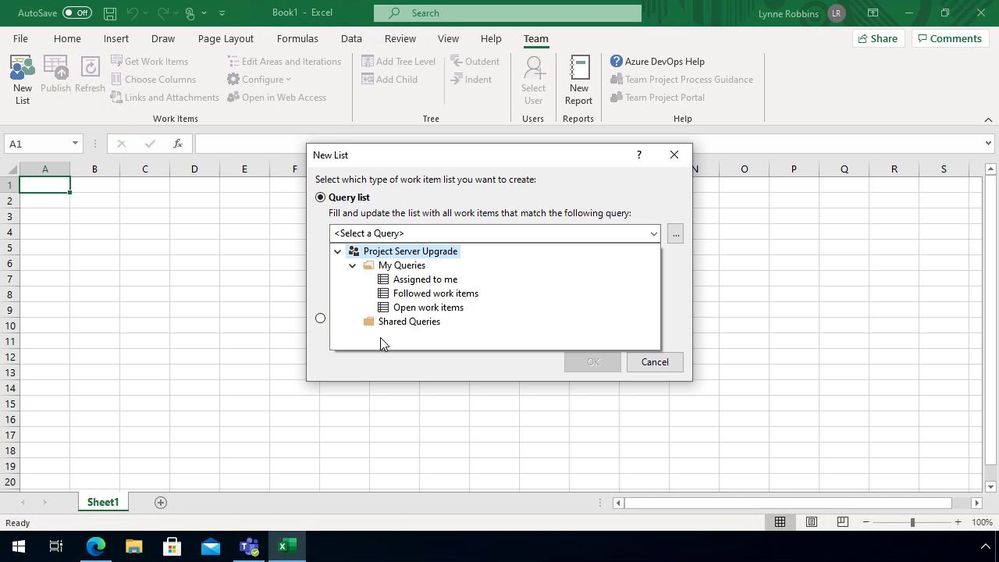
Task: Click the Share button
Action: click(878, 38)
